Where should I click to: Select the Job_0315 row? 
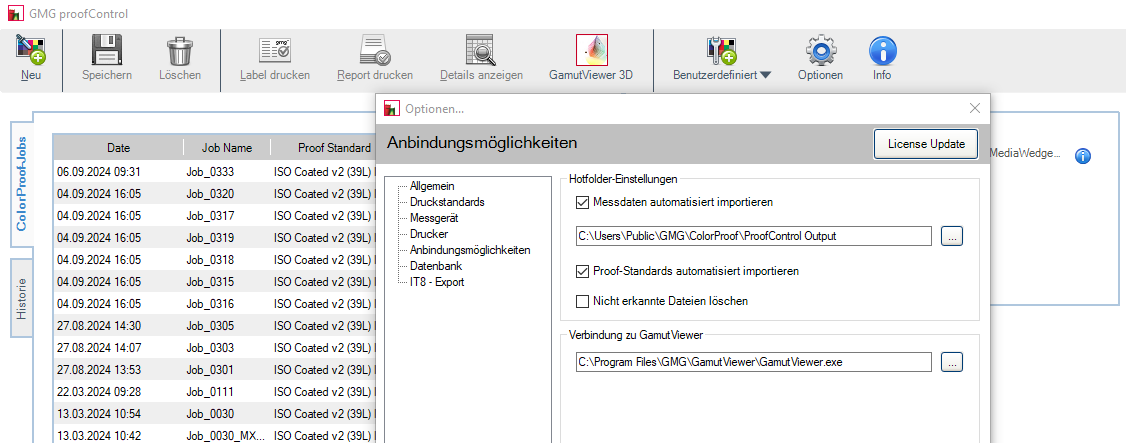click(x=214, y=281)
